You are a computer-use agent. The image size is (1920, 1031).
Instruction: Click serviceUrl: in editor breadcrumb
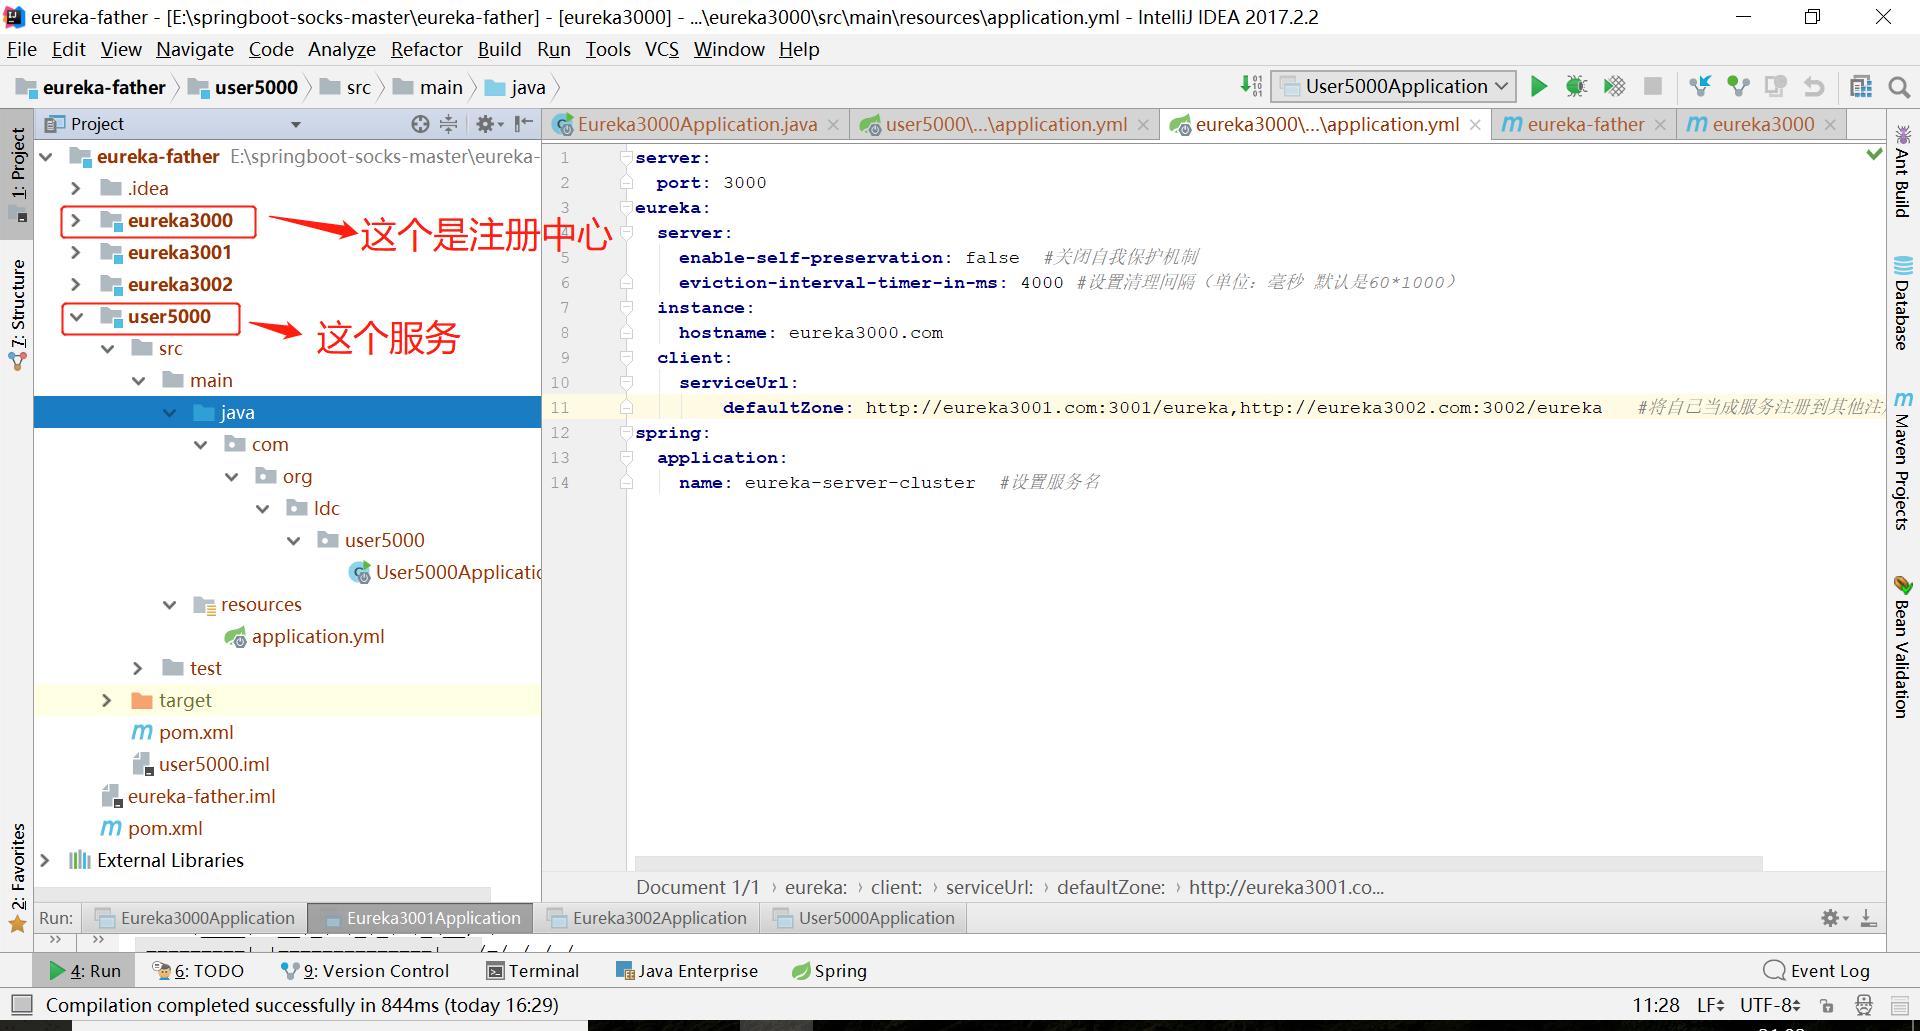[x=989, y=887]
